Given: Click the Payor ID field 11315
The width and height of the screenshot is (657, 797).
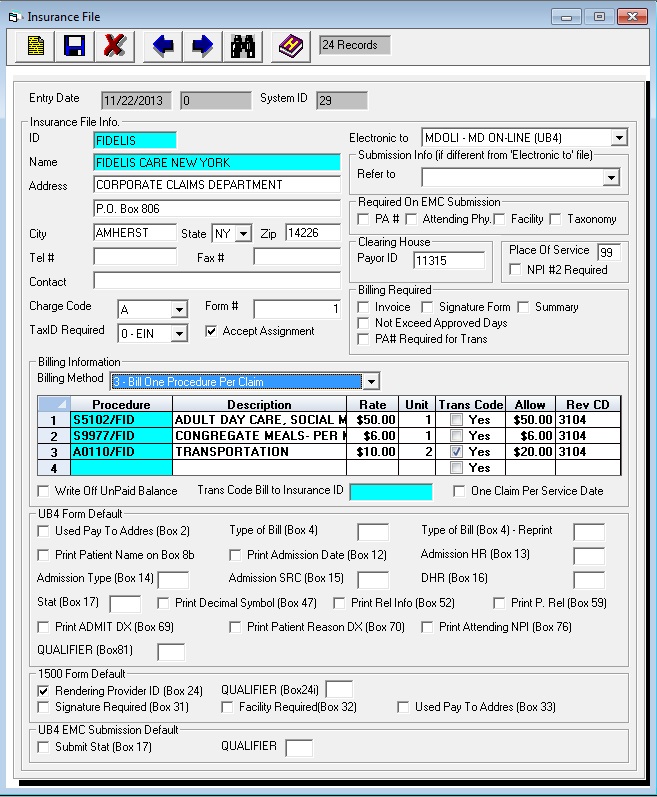Looking at the screenshot, I should point(449,261).
